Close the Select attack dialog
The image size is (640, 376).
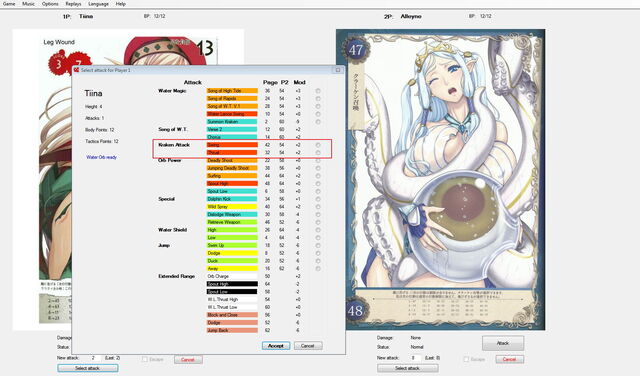coord(338,70)
